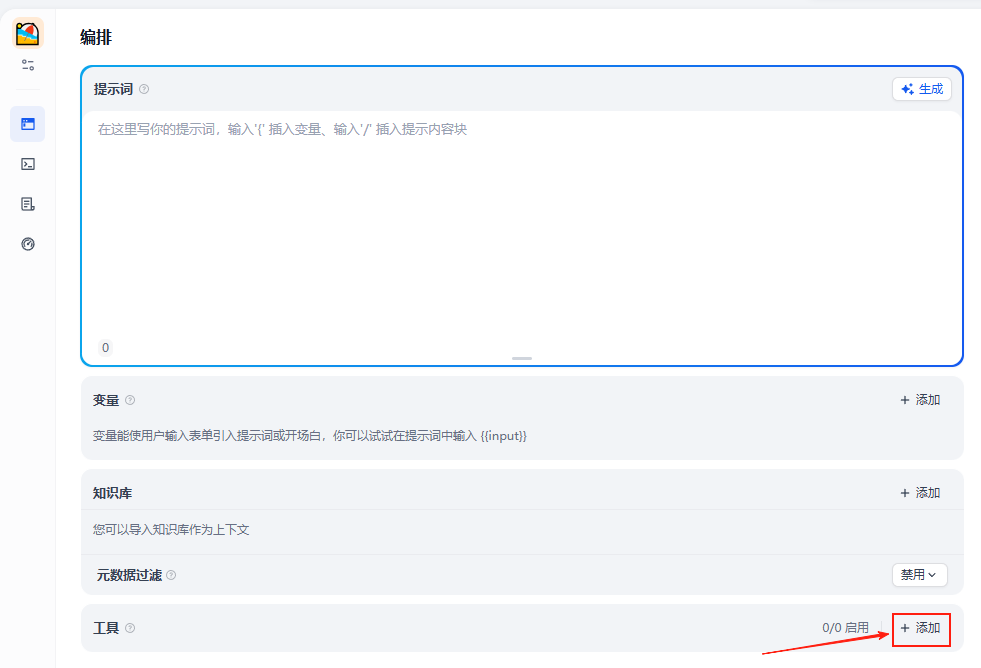Click the 编排 page heading

(96, 38)
